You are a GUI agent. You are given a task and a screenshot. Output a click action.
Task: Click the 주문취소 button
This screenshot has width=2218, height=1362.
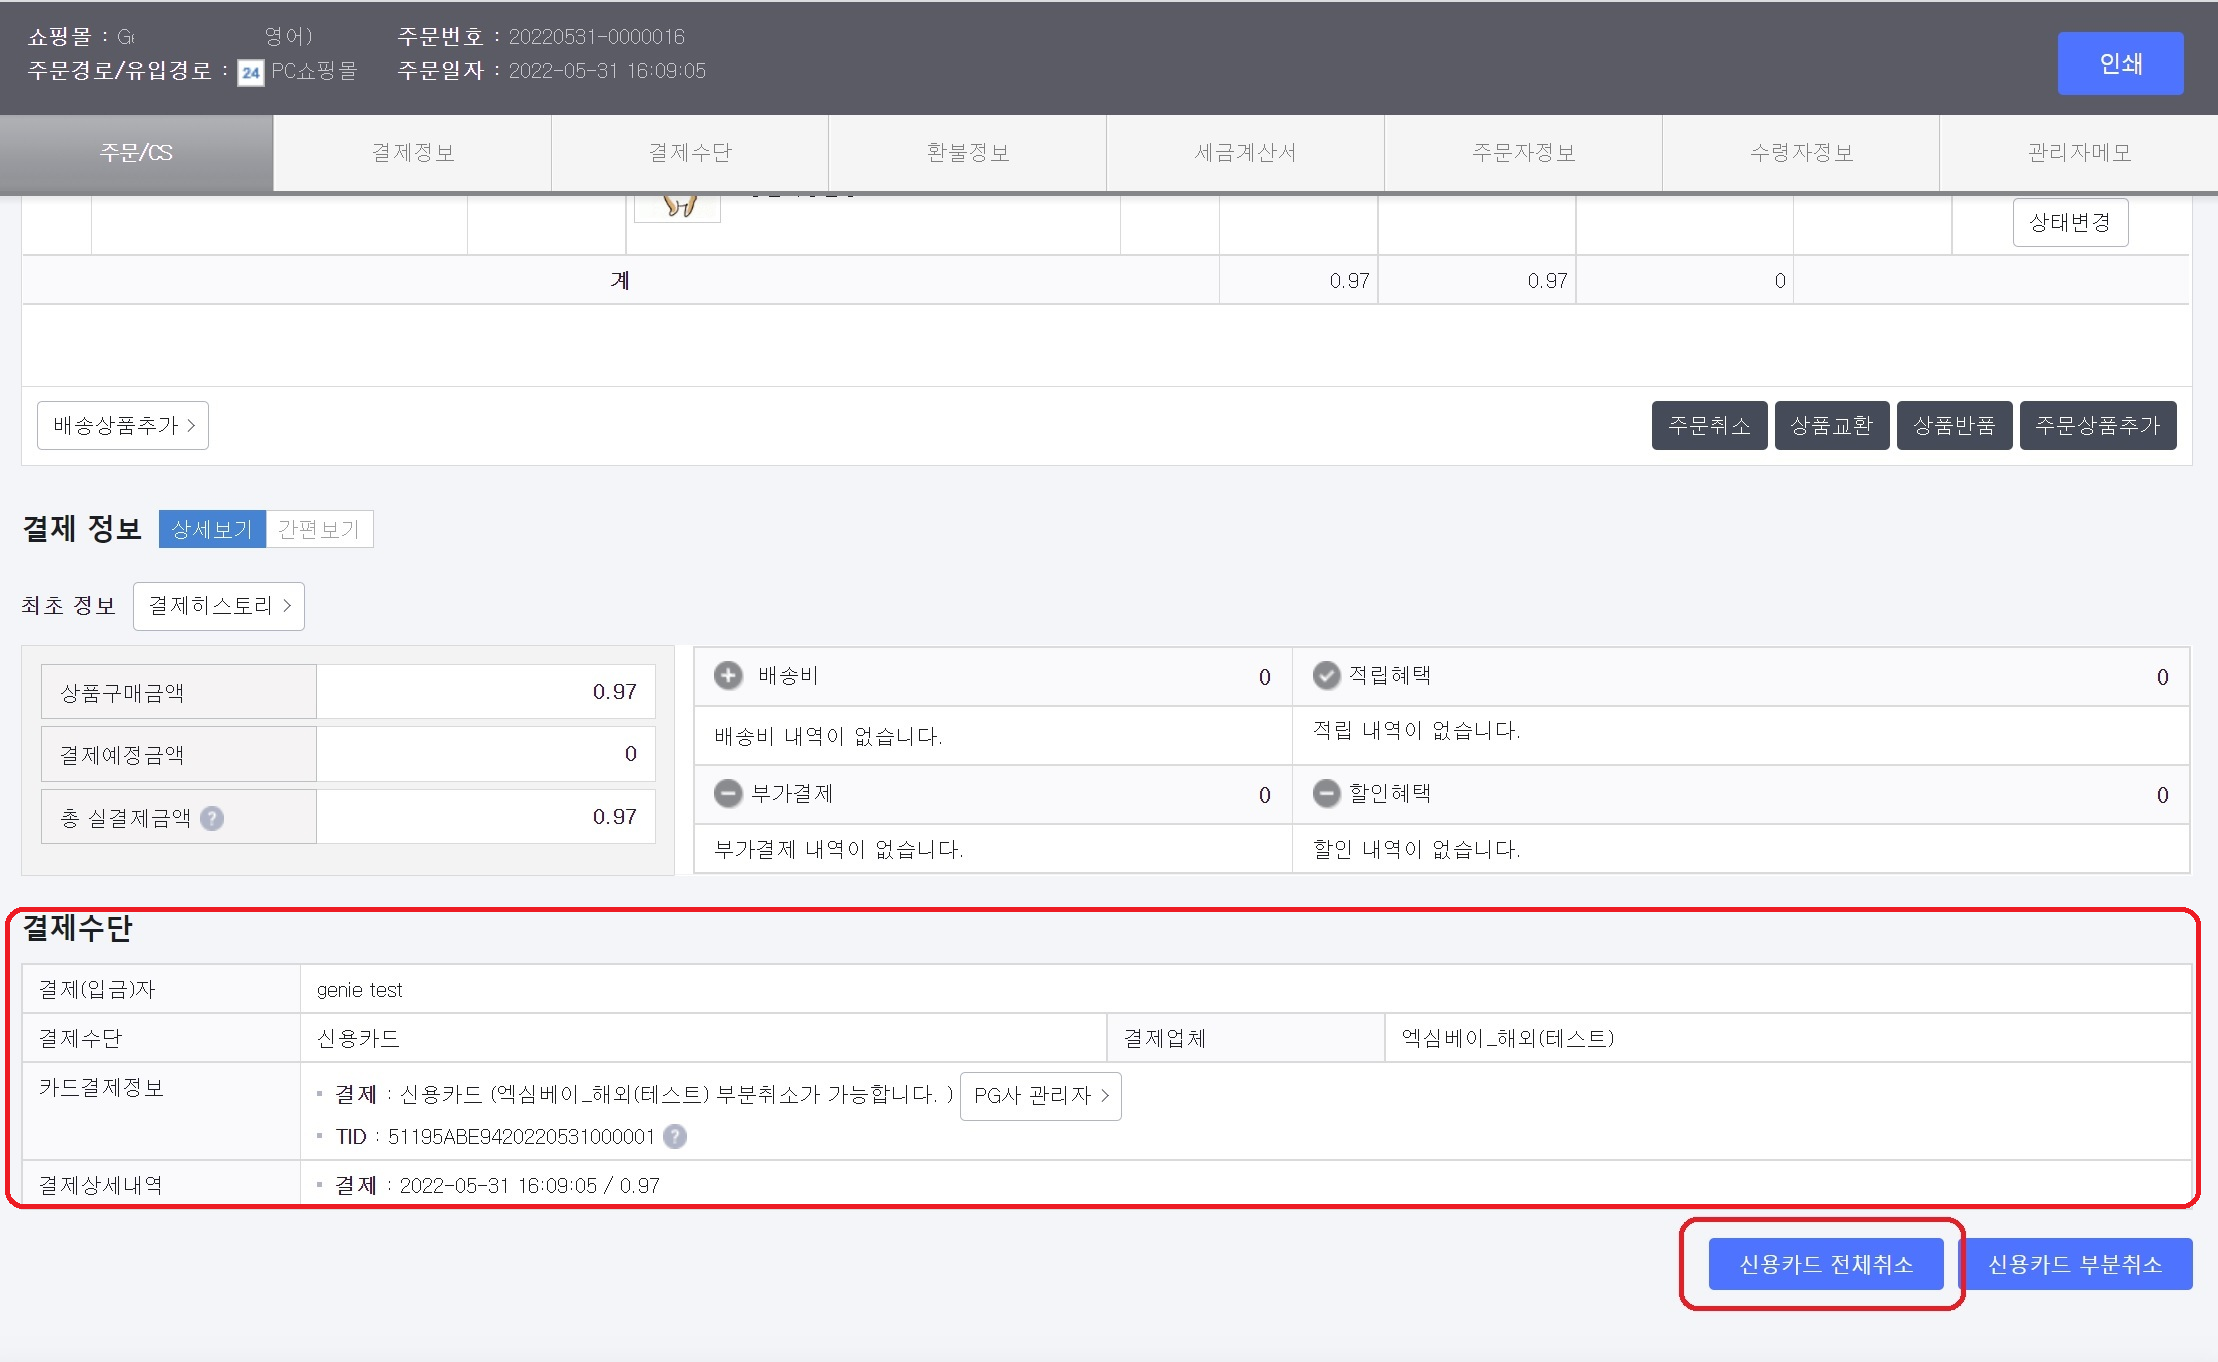[x=1709, y=426]
